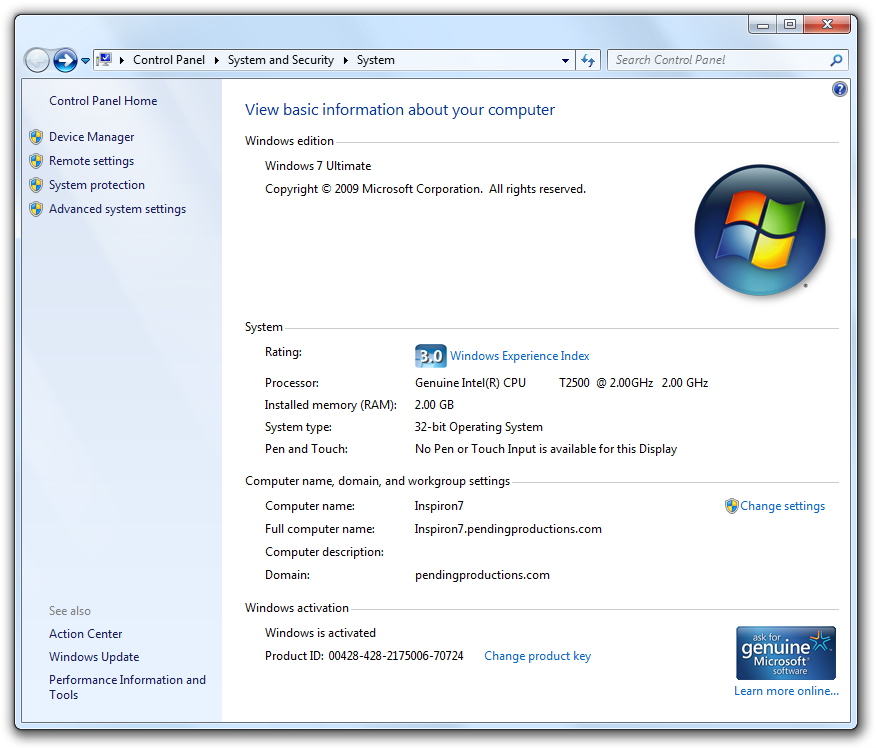The image size is (876, 748).
Task: Click the full name Inspiron7.pendingproductions.com
Action: (508, 529)
